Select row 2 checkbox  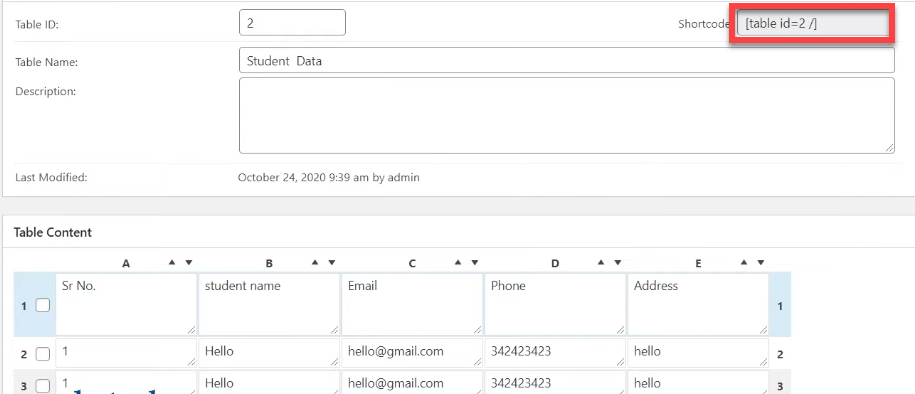click(x=43, y=354)
